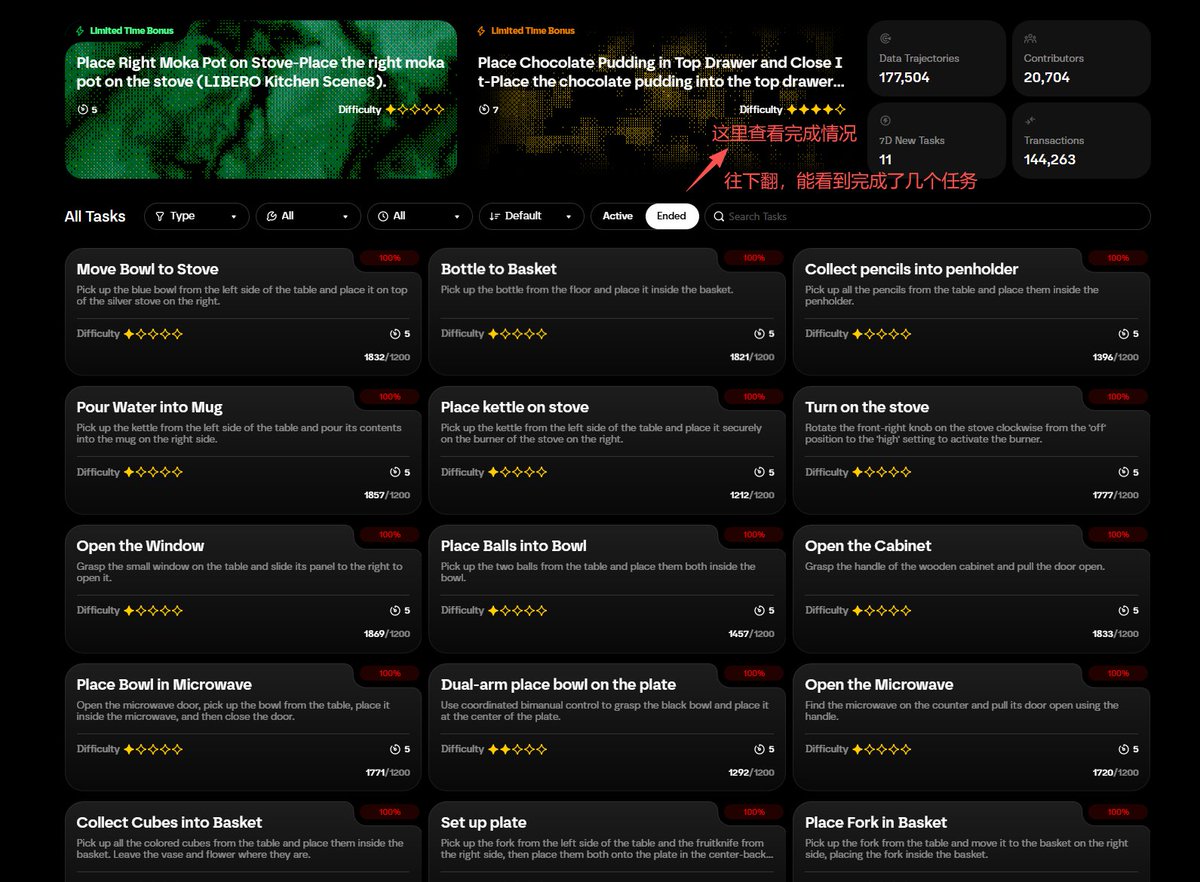
Task: Open the first All filter dropdown
Action: [308, 216]
